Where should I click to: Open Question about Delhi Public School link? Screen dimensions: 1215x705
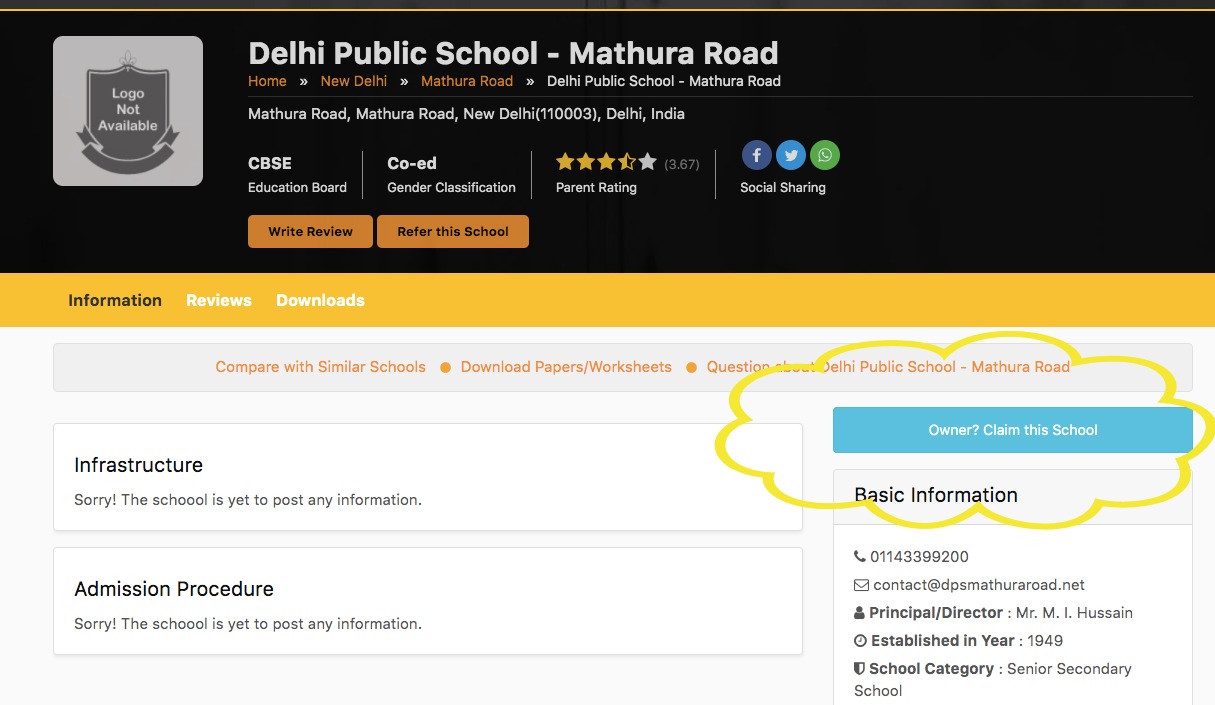point(888,367)
